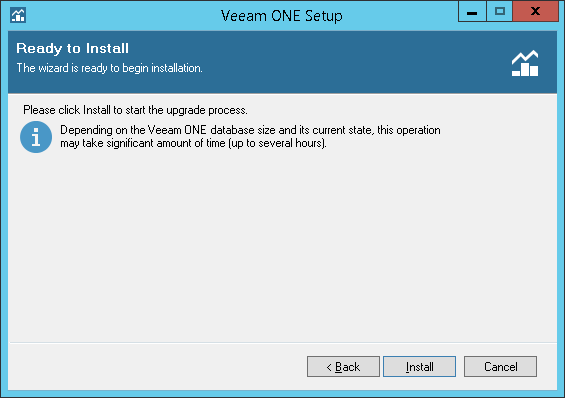Click the may take significant amount of time line

tap(193, 143)
